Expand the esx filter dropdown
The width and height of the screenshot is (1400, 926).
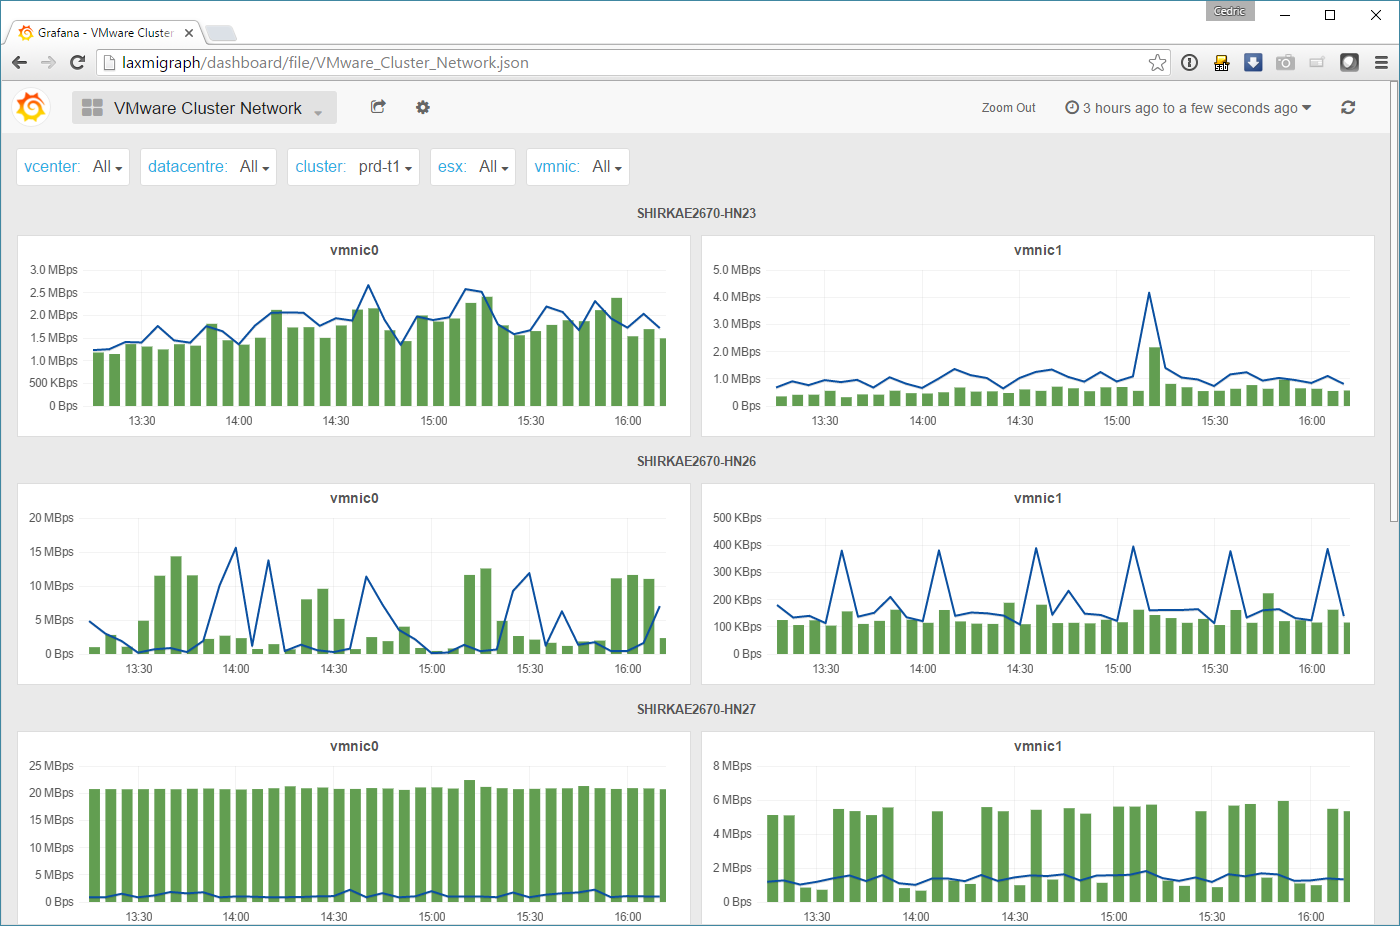point(493,167)
